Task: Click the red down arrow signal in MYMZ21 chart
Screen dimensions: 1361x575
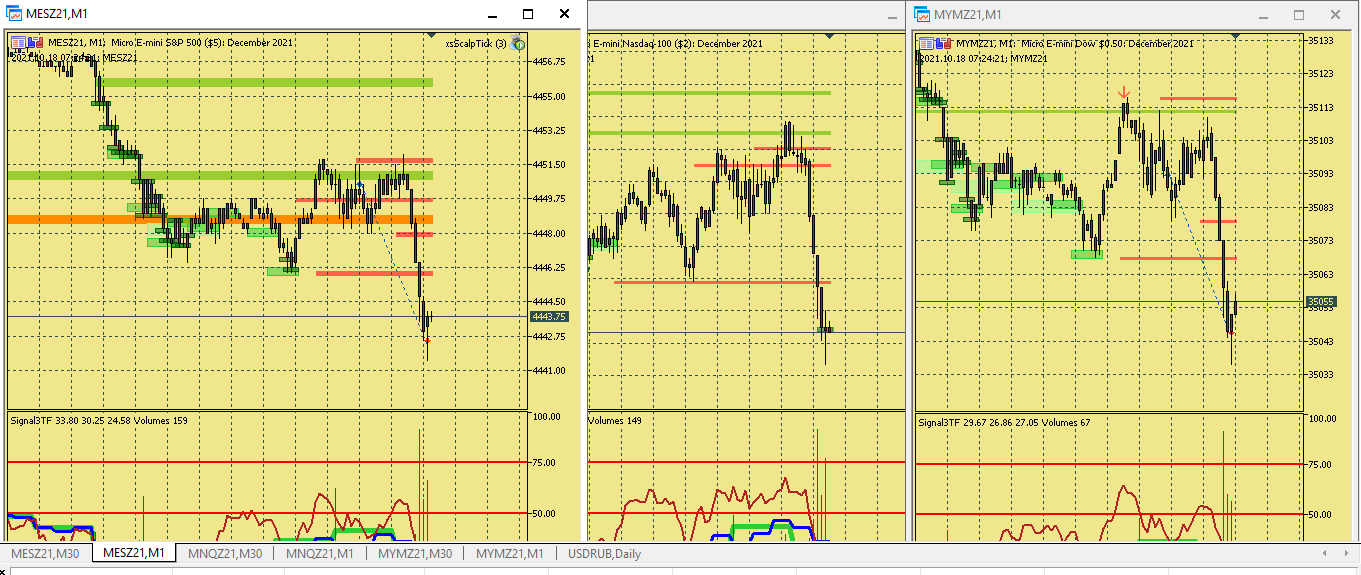Action: (x=1124, y=92)
